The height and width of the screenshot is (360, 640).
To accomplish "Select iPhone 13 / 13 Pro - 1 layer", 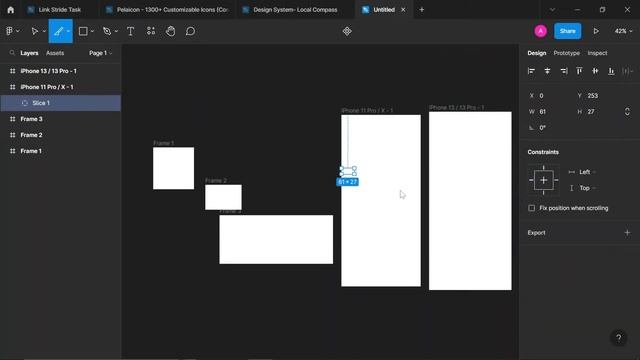I will (60, 71).
